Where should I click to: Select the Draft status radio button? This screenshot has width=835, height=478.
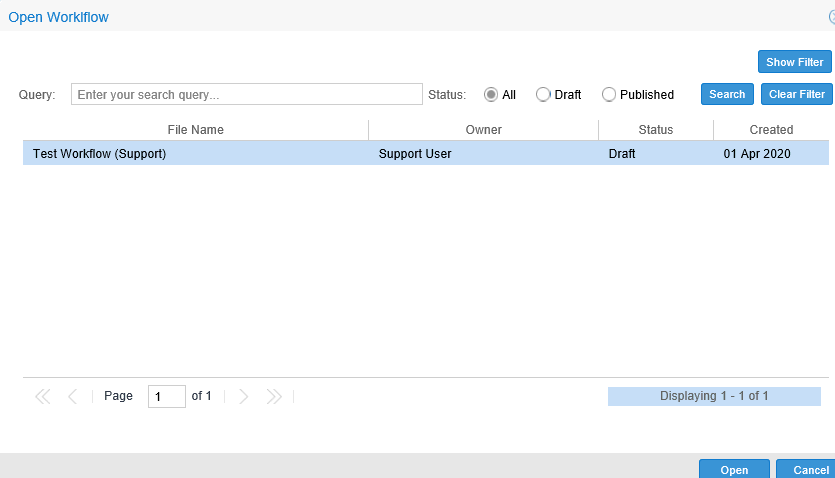(543, 95)
